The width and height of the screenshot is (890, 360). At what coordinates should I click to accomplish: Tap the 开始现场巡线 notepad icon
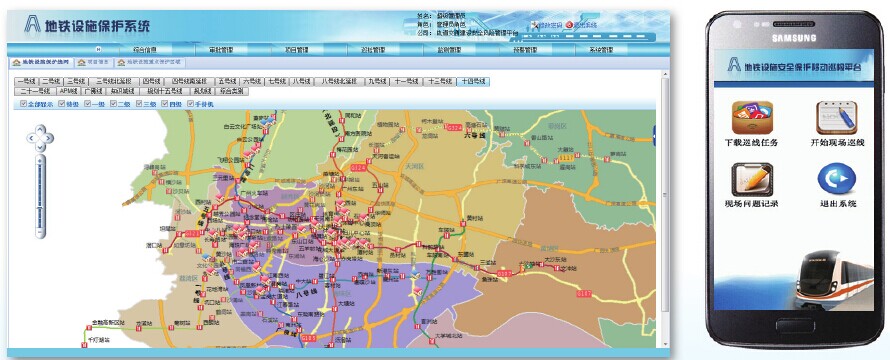pos(837,118)
